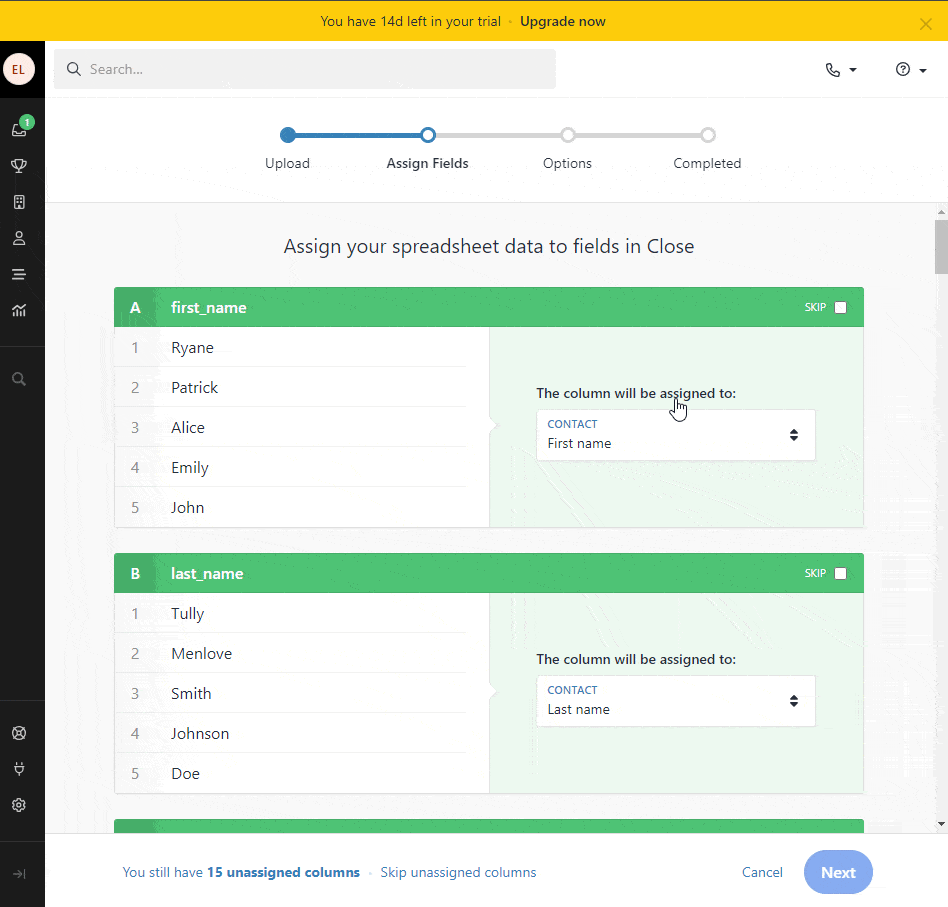Click the Upload step circle on progress bar
The width and height of the screenshot is (948, 907).
pos(288,135)
